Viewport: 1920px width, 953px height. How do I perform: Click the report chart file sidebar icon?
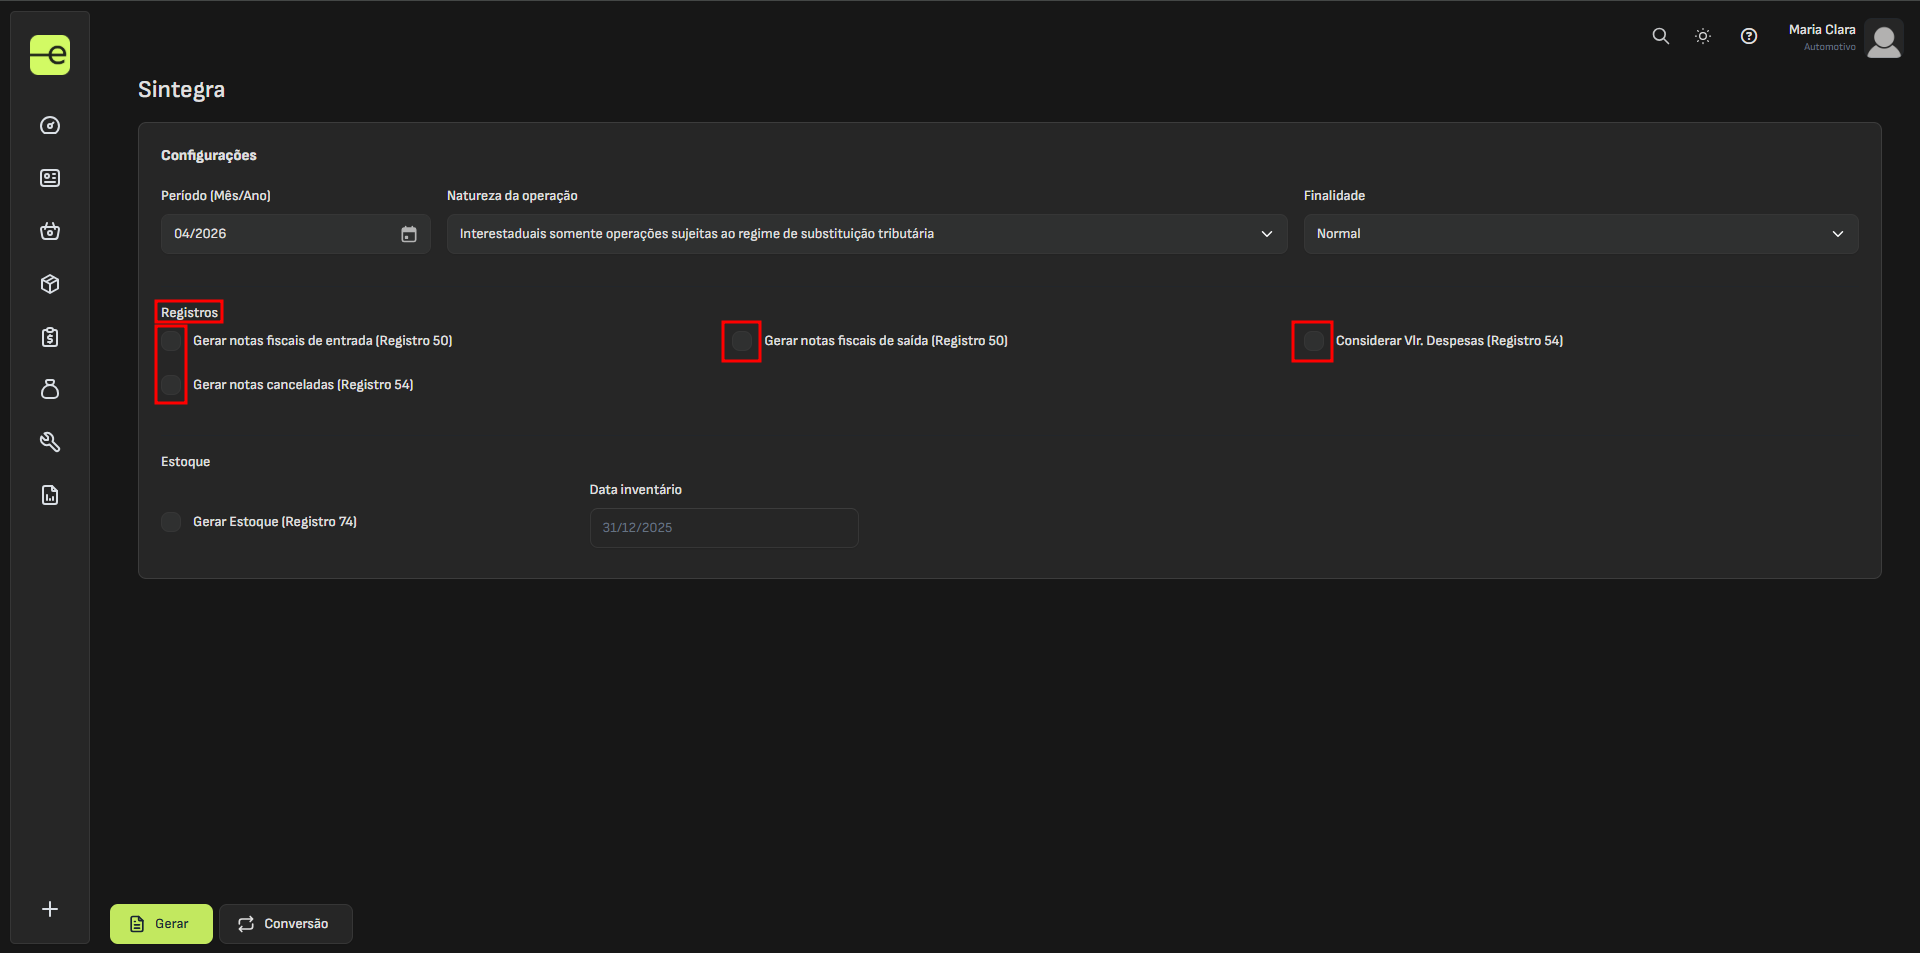(50, 495)
